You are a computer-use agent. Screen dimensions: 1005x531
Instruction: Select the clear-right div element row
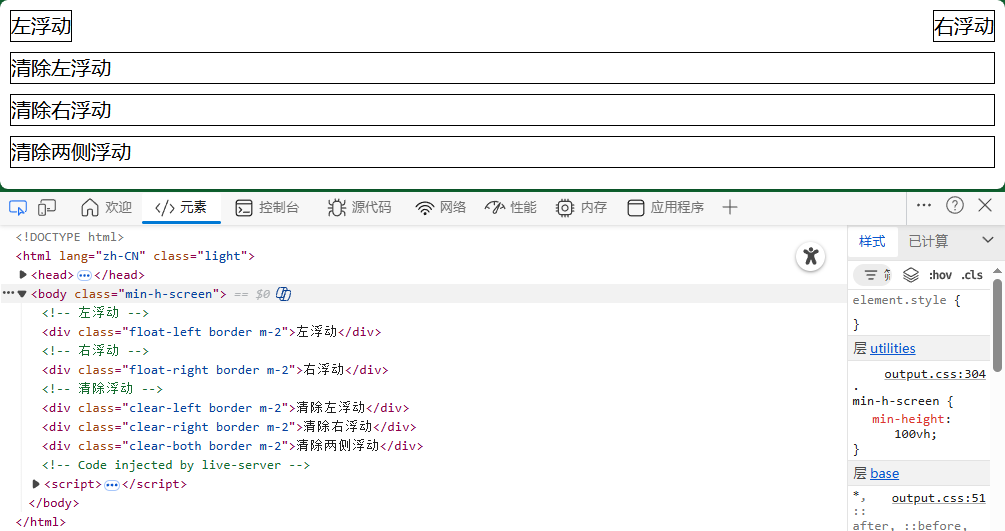point(229,426)
